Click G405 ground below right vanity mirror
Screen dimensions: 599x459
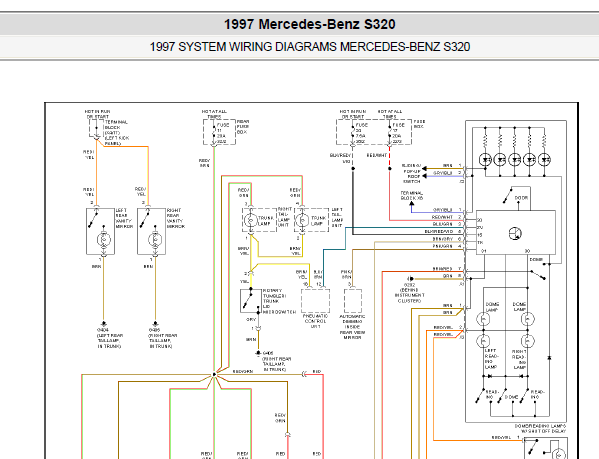[x=163, y=338]
